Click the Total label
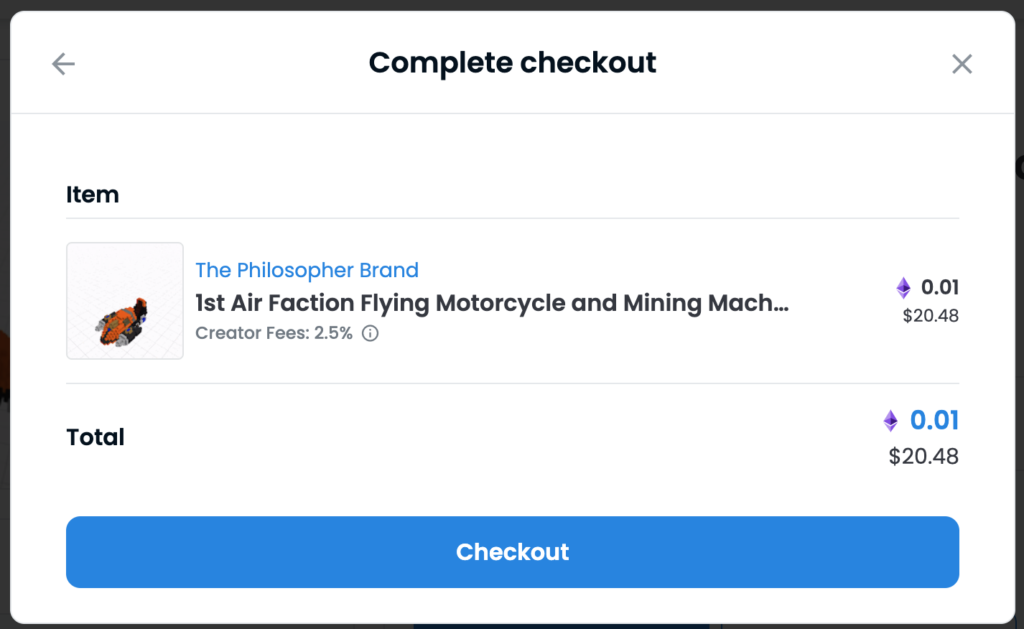The height and width of the screenshot is (629, 1024). point(95,437)
